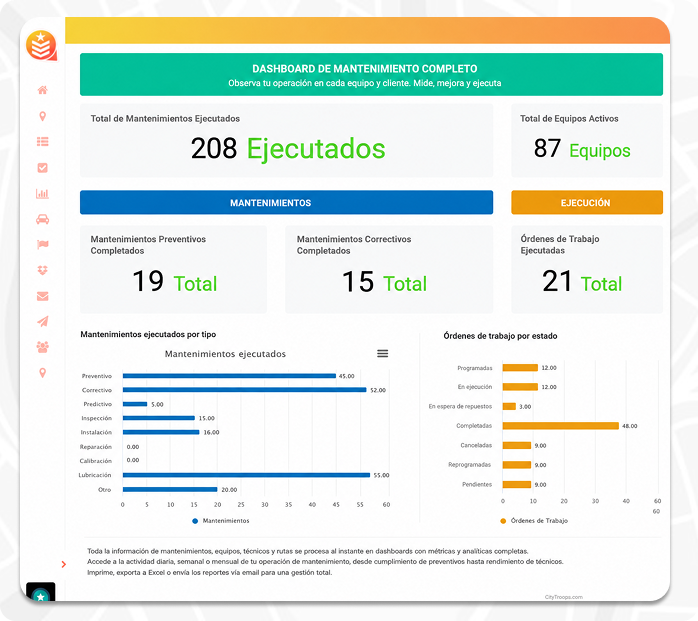Screen dimensions: 698x621
Task: Open the bar chart reports sidebar icon
Action: 42,193
